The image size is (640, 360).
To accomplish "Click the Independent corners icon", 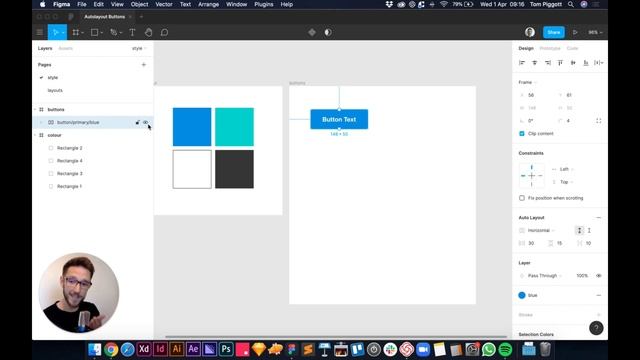I will 599,121.
